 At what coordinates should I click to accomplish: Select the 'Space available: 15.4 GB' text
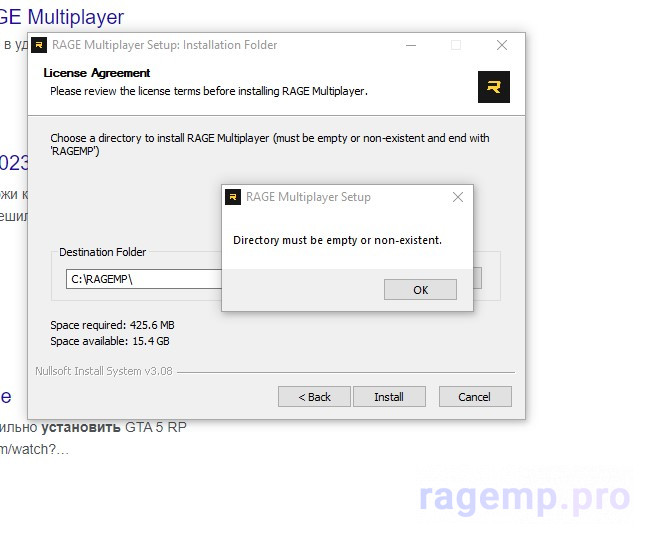(x=110, y=341)
